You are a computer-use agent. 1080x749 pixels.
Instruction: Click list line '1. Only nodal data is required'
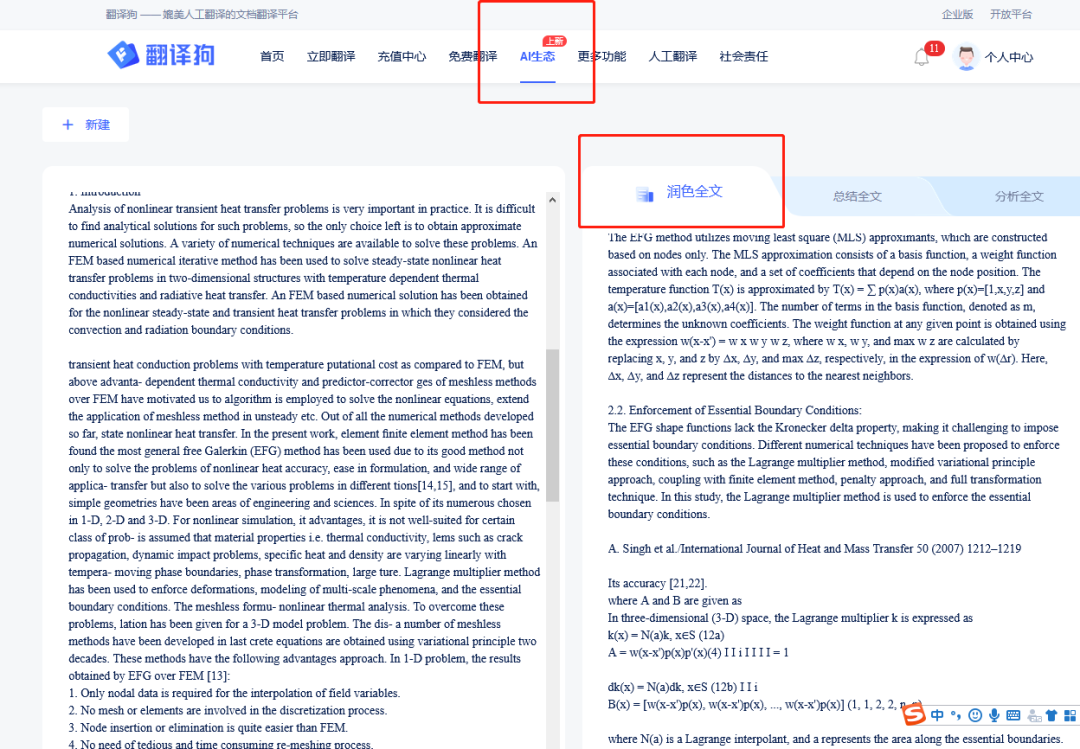pos(234,693)
